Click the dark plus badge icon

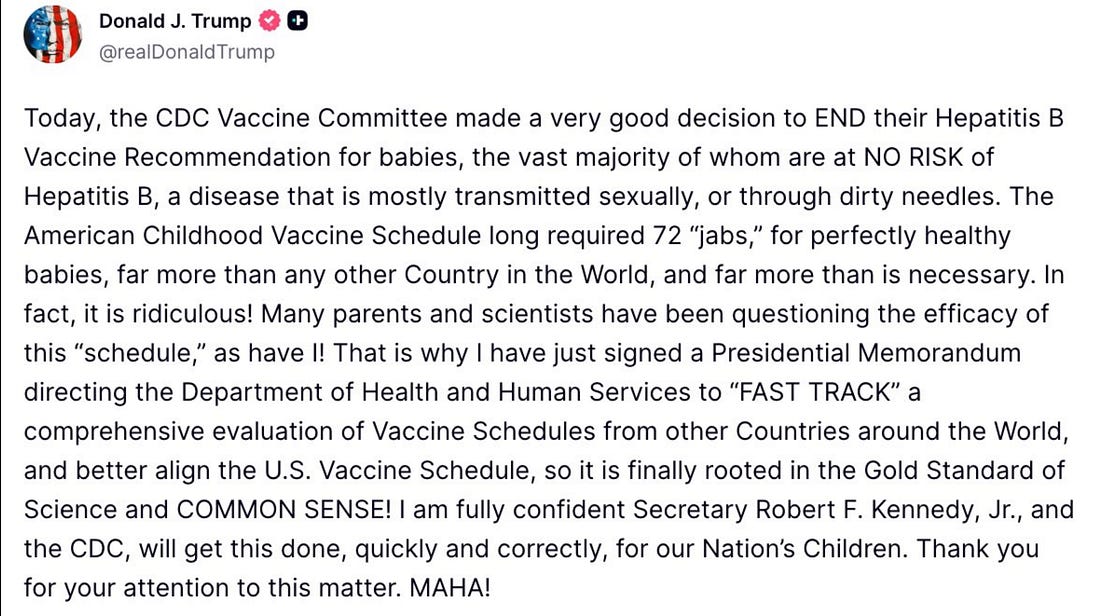point(297,21)
